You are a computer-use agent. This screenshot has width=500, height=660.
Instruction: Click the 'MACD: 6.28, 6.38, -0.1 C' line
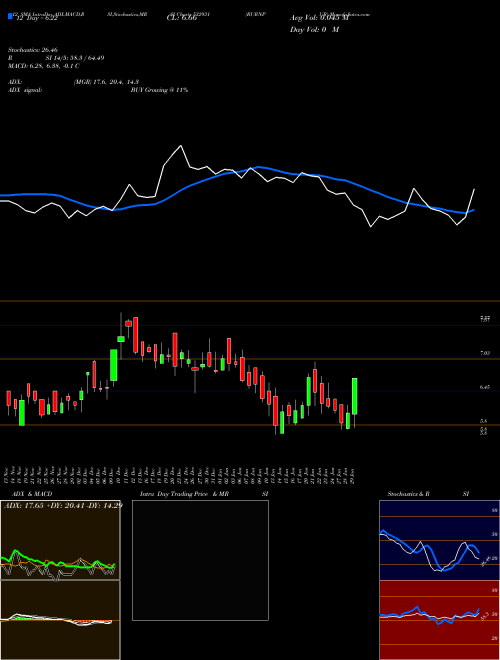[44, 66]
